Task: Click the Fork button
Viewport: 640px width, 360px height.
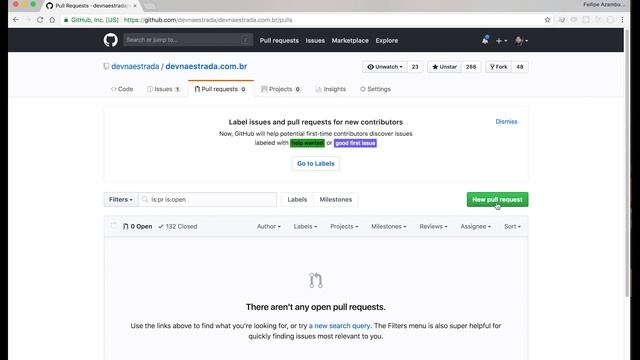Action: [498, 67]
